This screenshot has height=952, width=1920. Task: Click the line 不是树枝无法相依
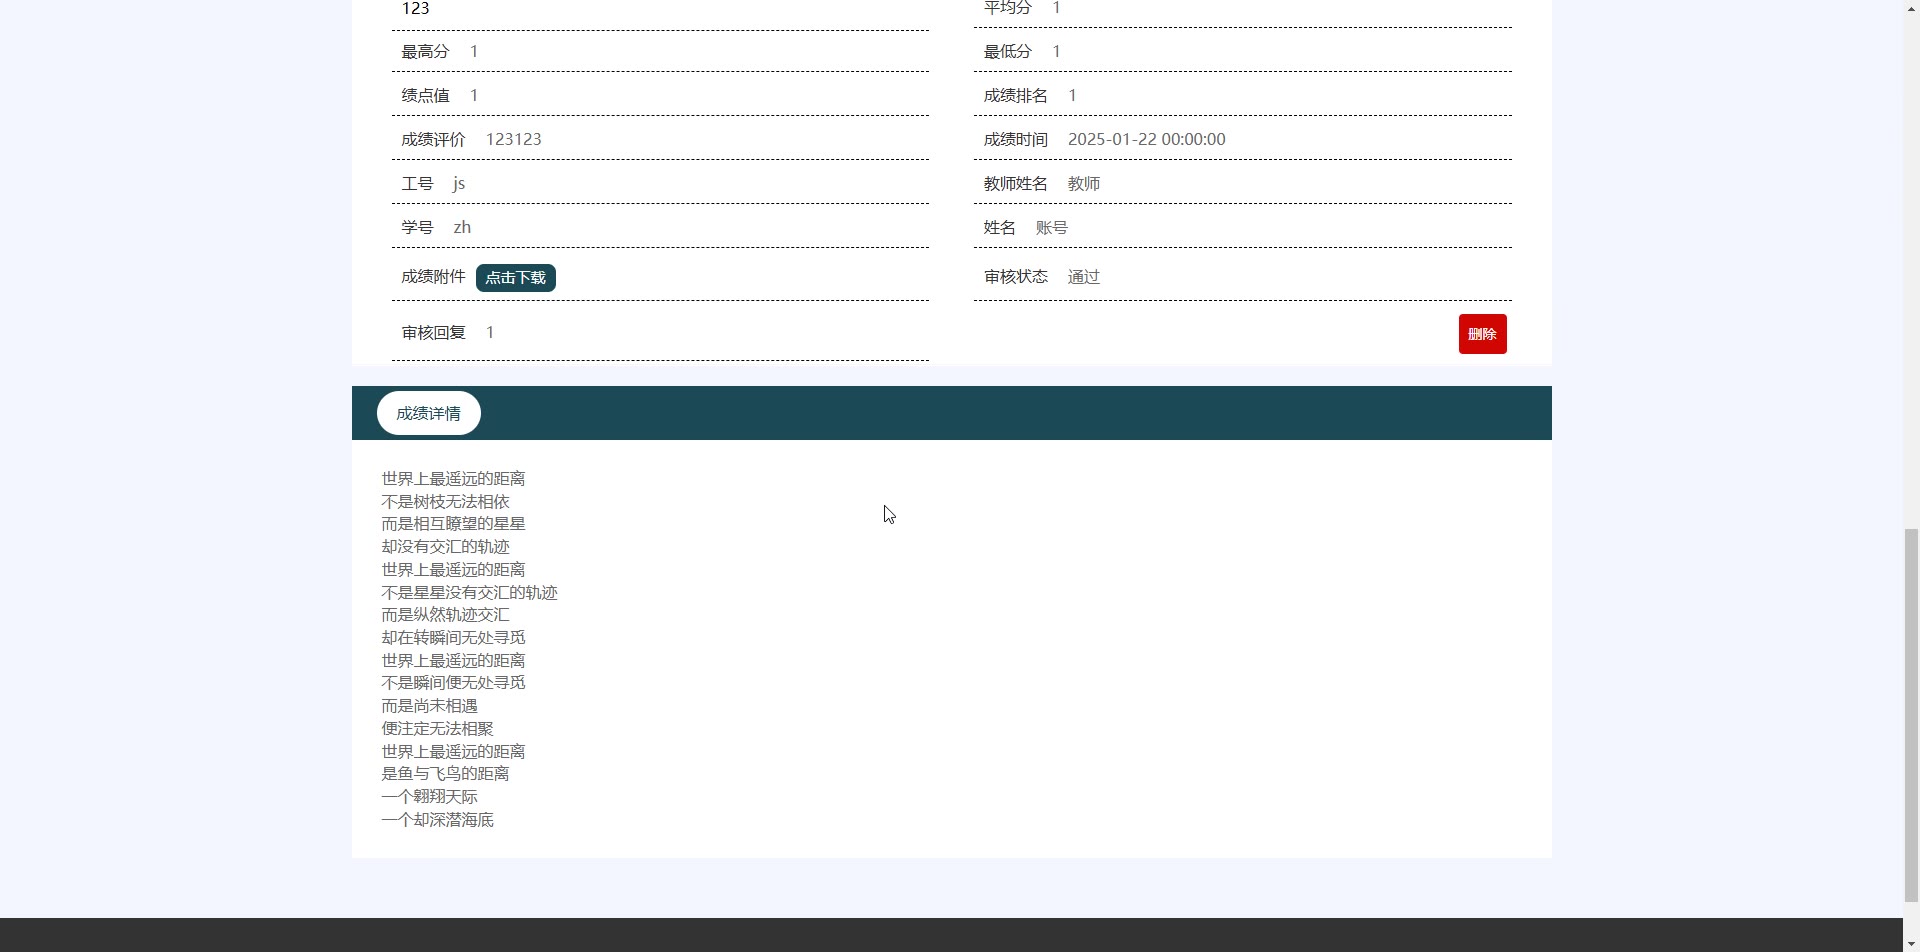point(445,502)
